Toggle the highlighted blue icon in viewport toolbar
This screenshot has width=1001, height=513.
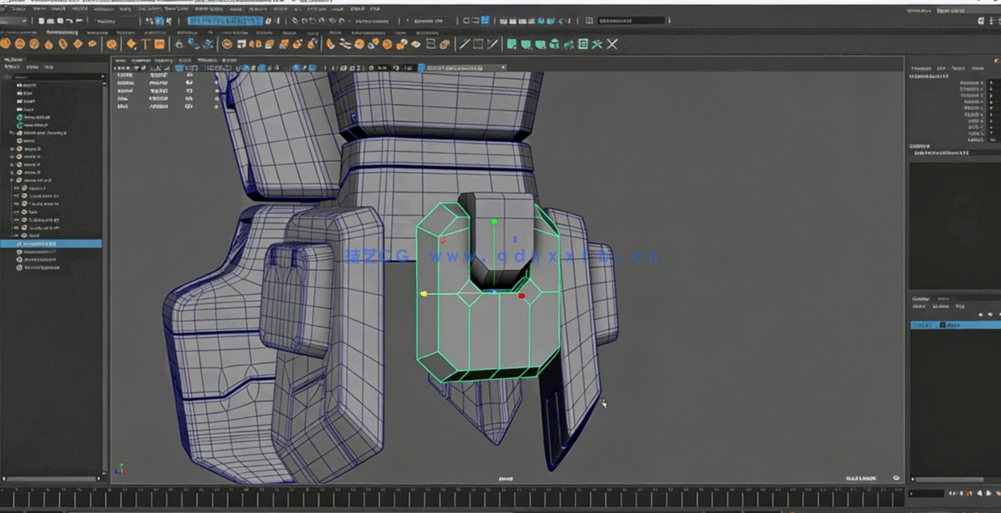(422, 68)
